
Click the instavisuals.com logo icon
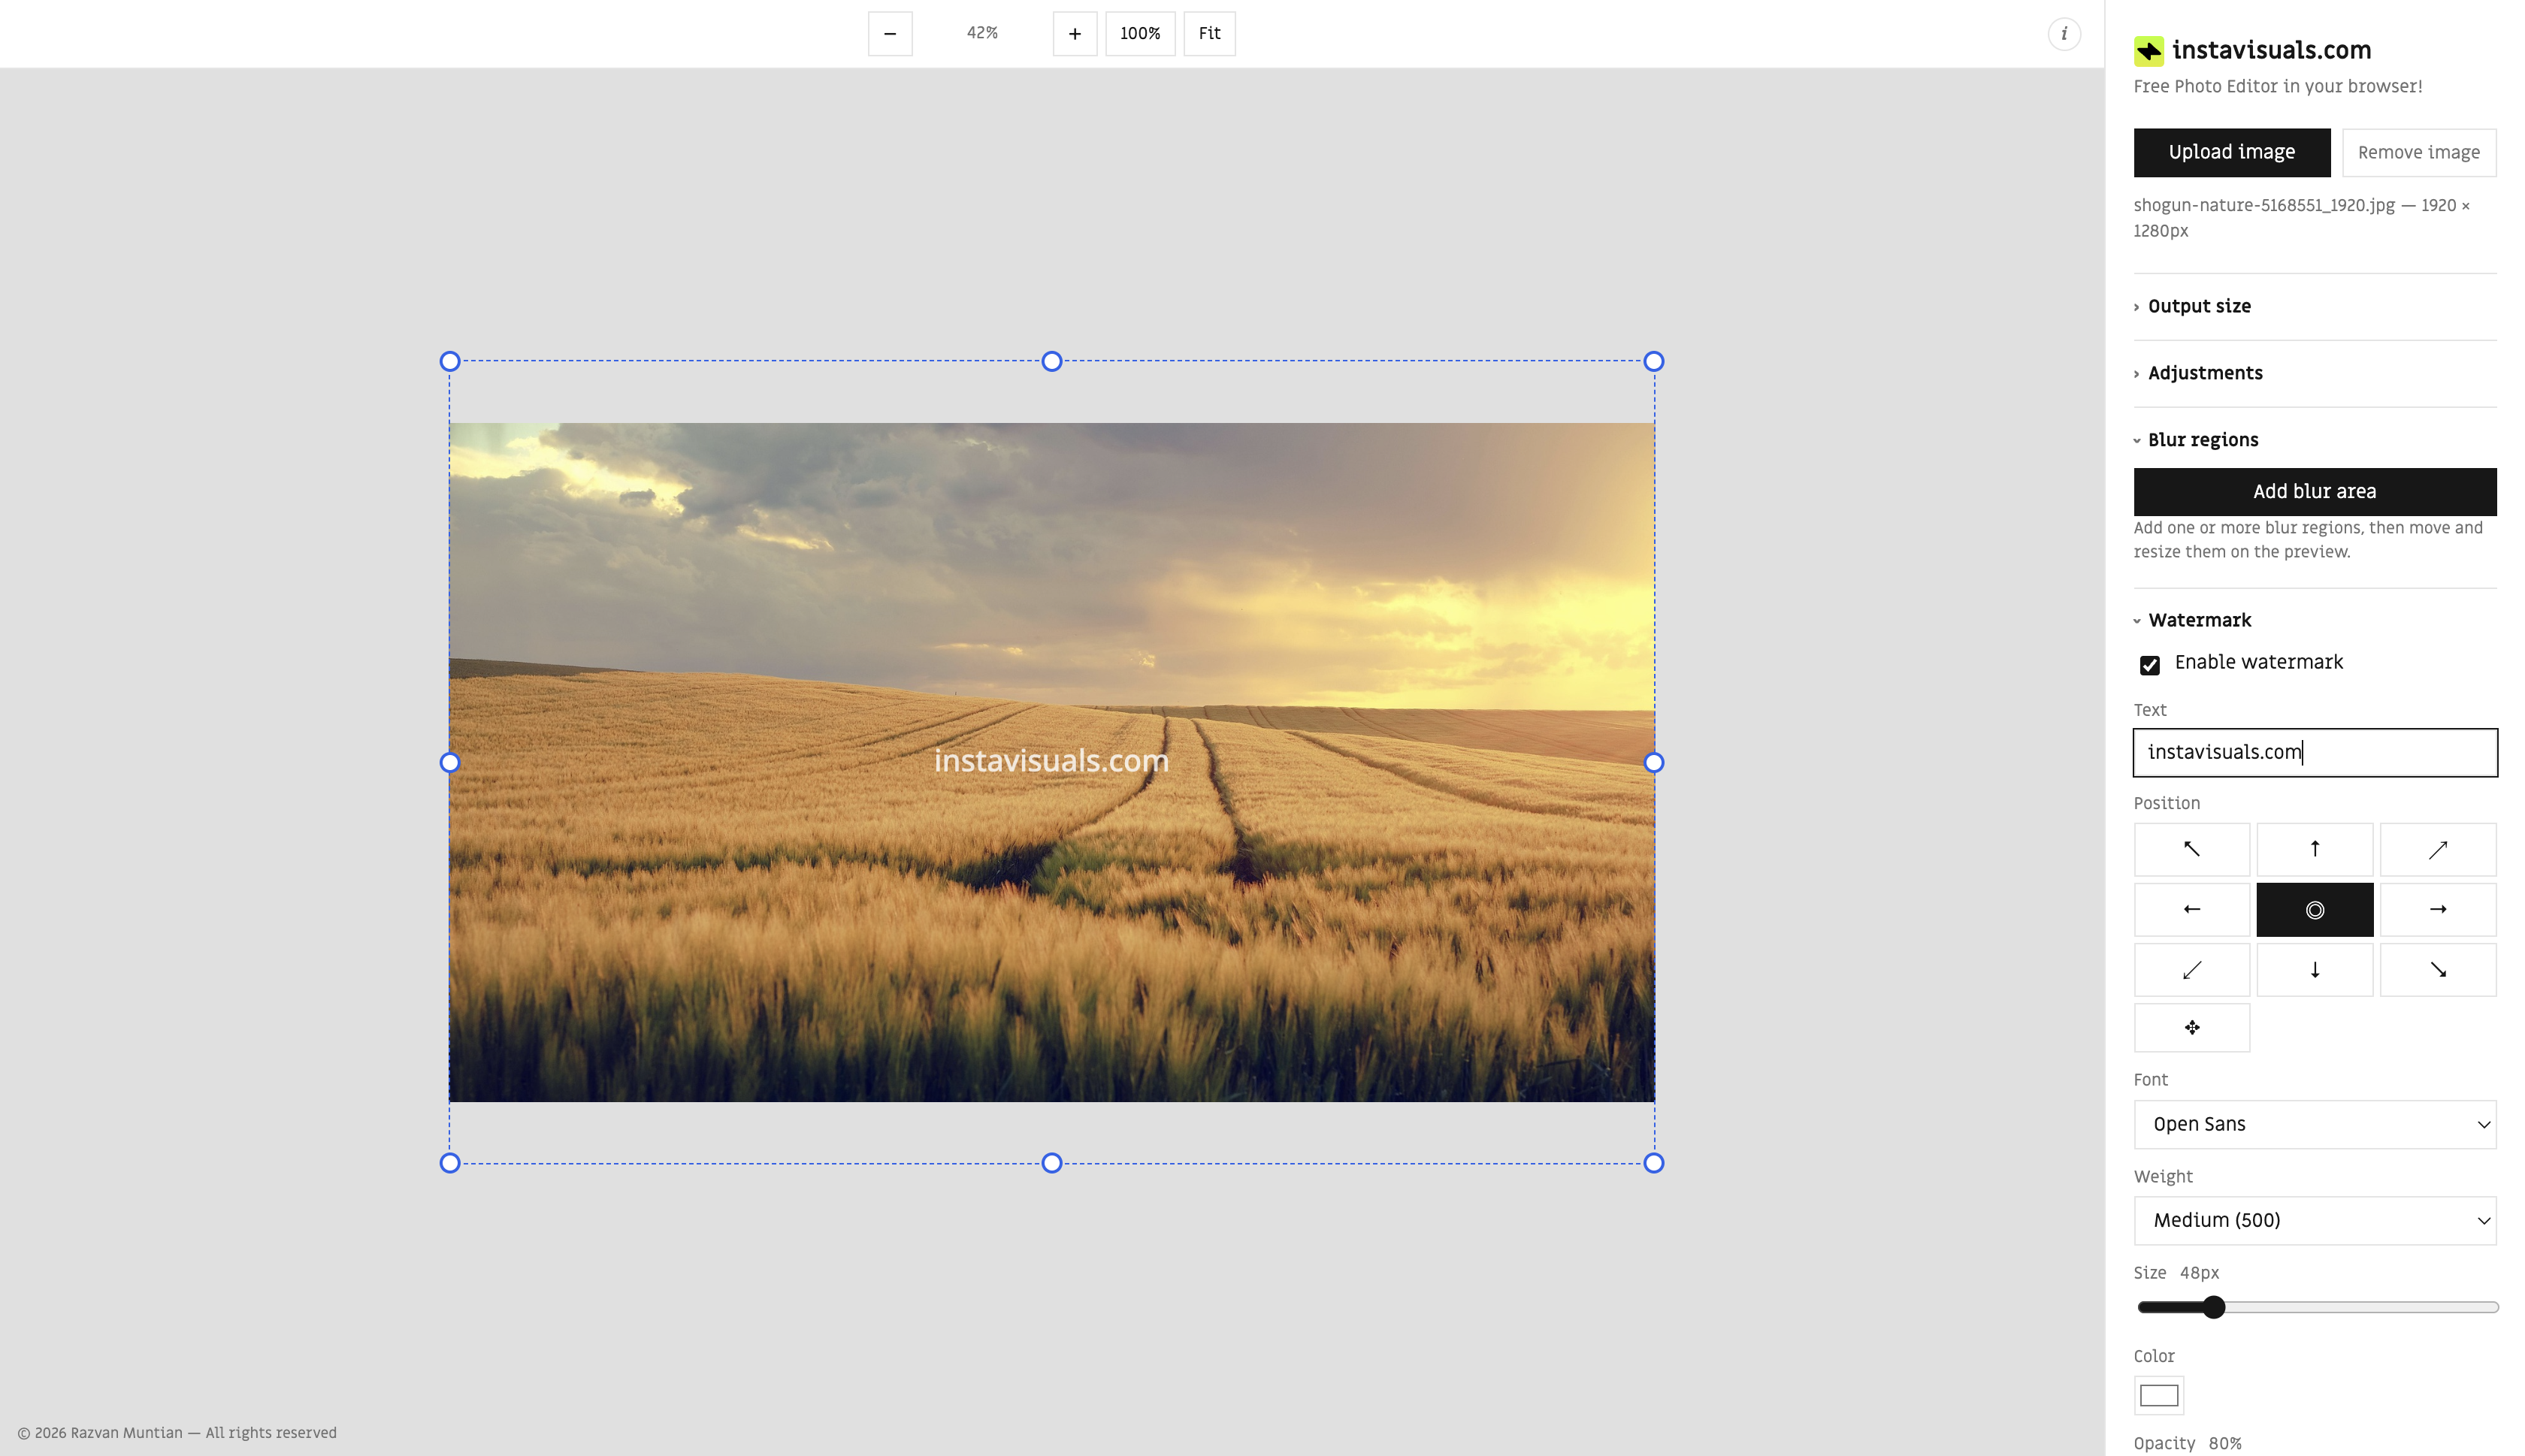coord(2148,51)
